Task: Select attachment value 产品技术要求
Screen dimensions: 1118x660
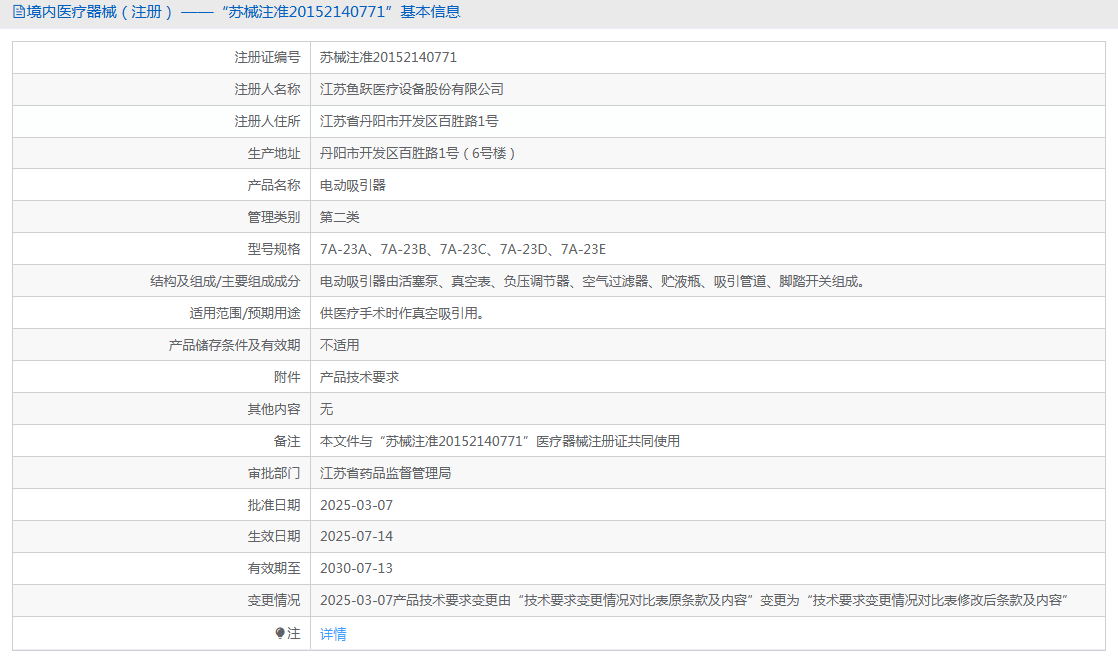Action: [359, 377]
